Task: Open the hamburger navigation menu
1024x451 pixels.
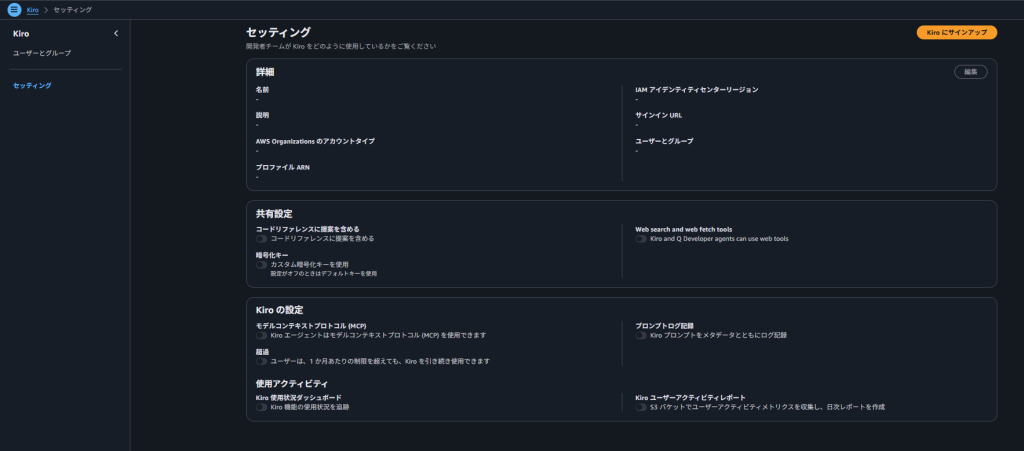Action: click(x=14, y=9)
